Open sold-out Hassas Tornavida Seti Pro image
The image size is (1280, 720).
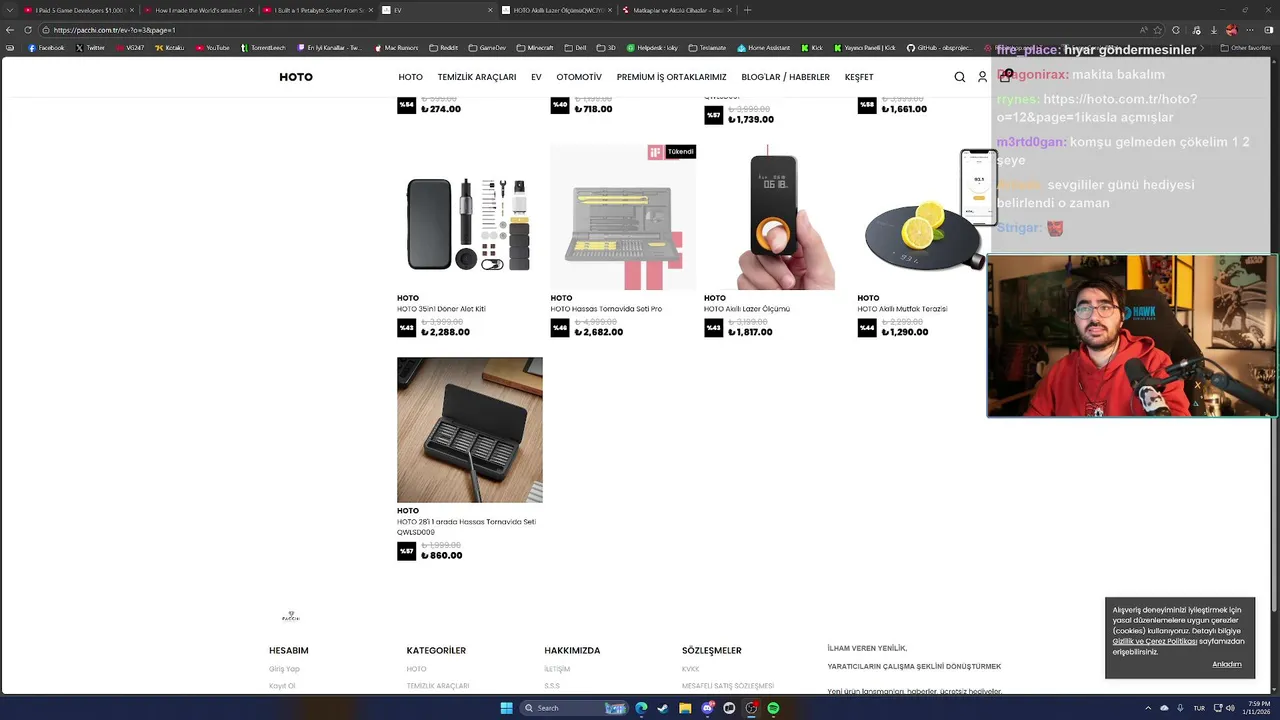(x=623, y=217)
